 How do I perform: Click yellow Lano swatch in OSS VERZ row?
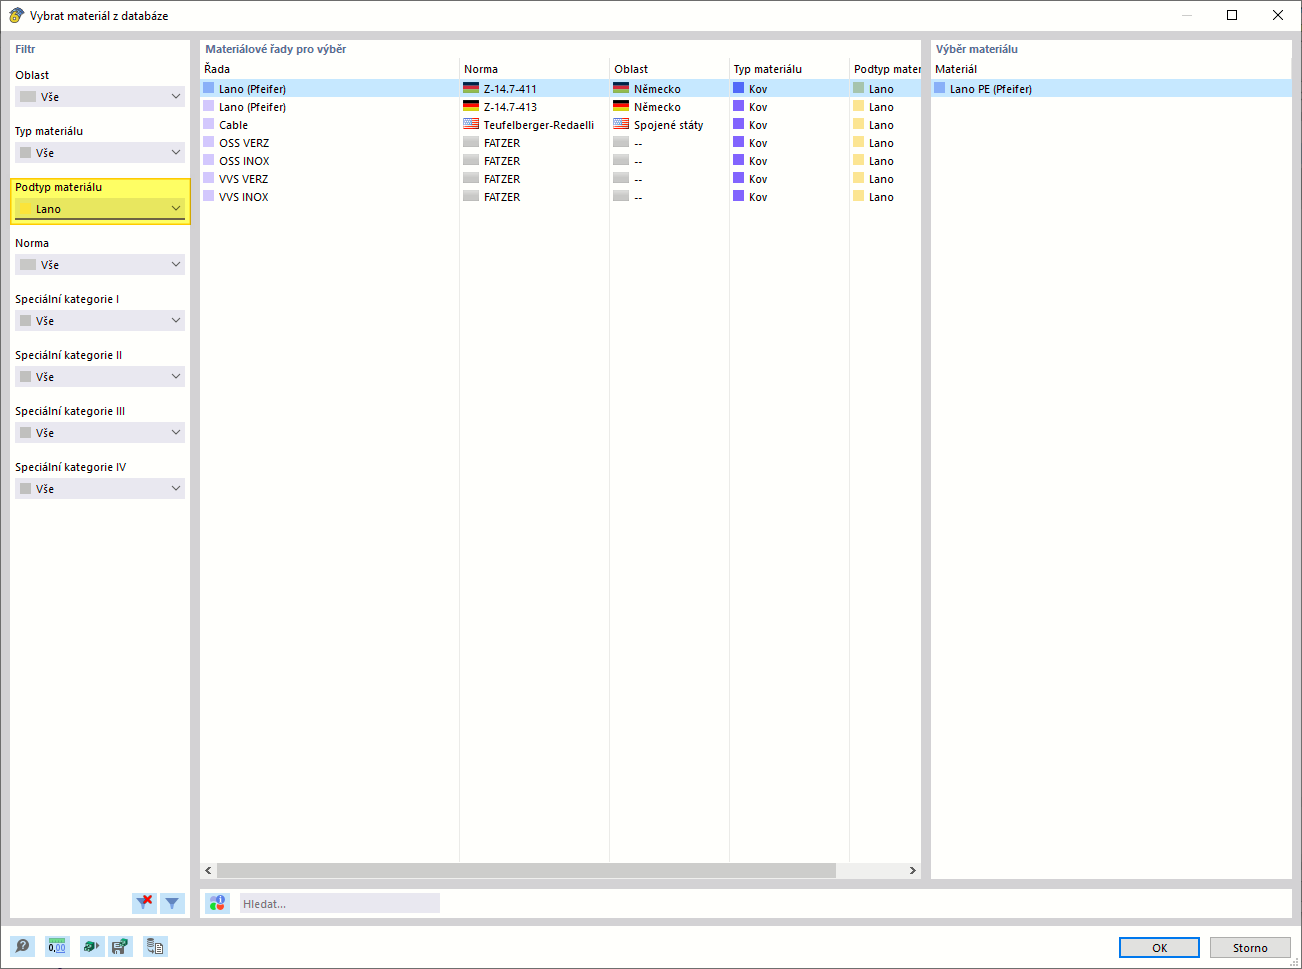[x=858, y=142]
